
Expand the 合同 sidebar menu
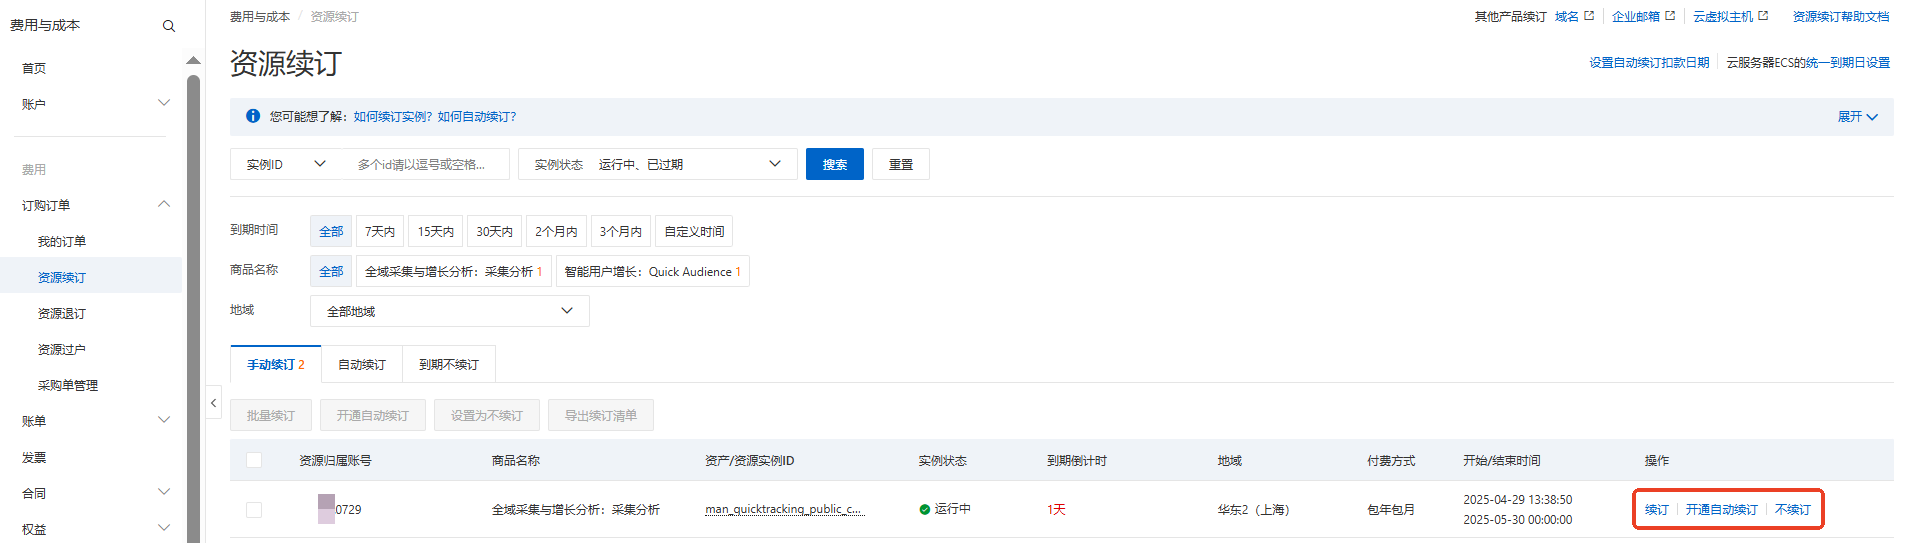[x=164, y=492]
